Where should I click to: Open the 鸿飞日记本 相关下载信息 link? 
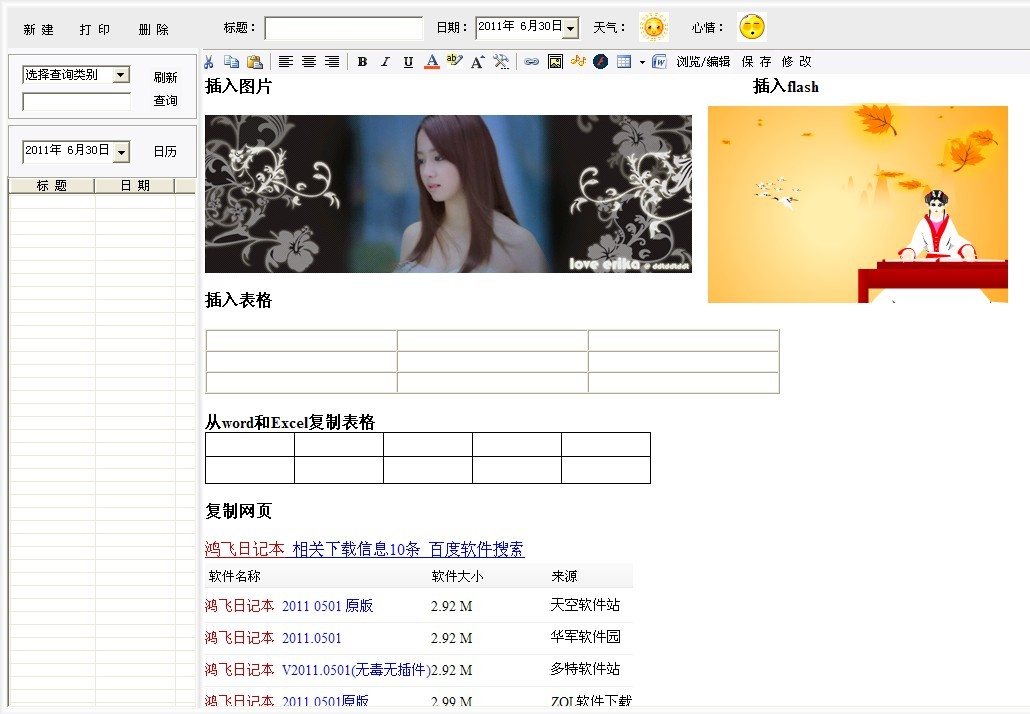(x=365, y=549)
